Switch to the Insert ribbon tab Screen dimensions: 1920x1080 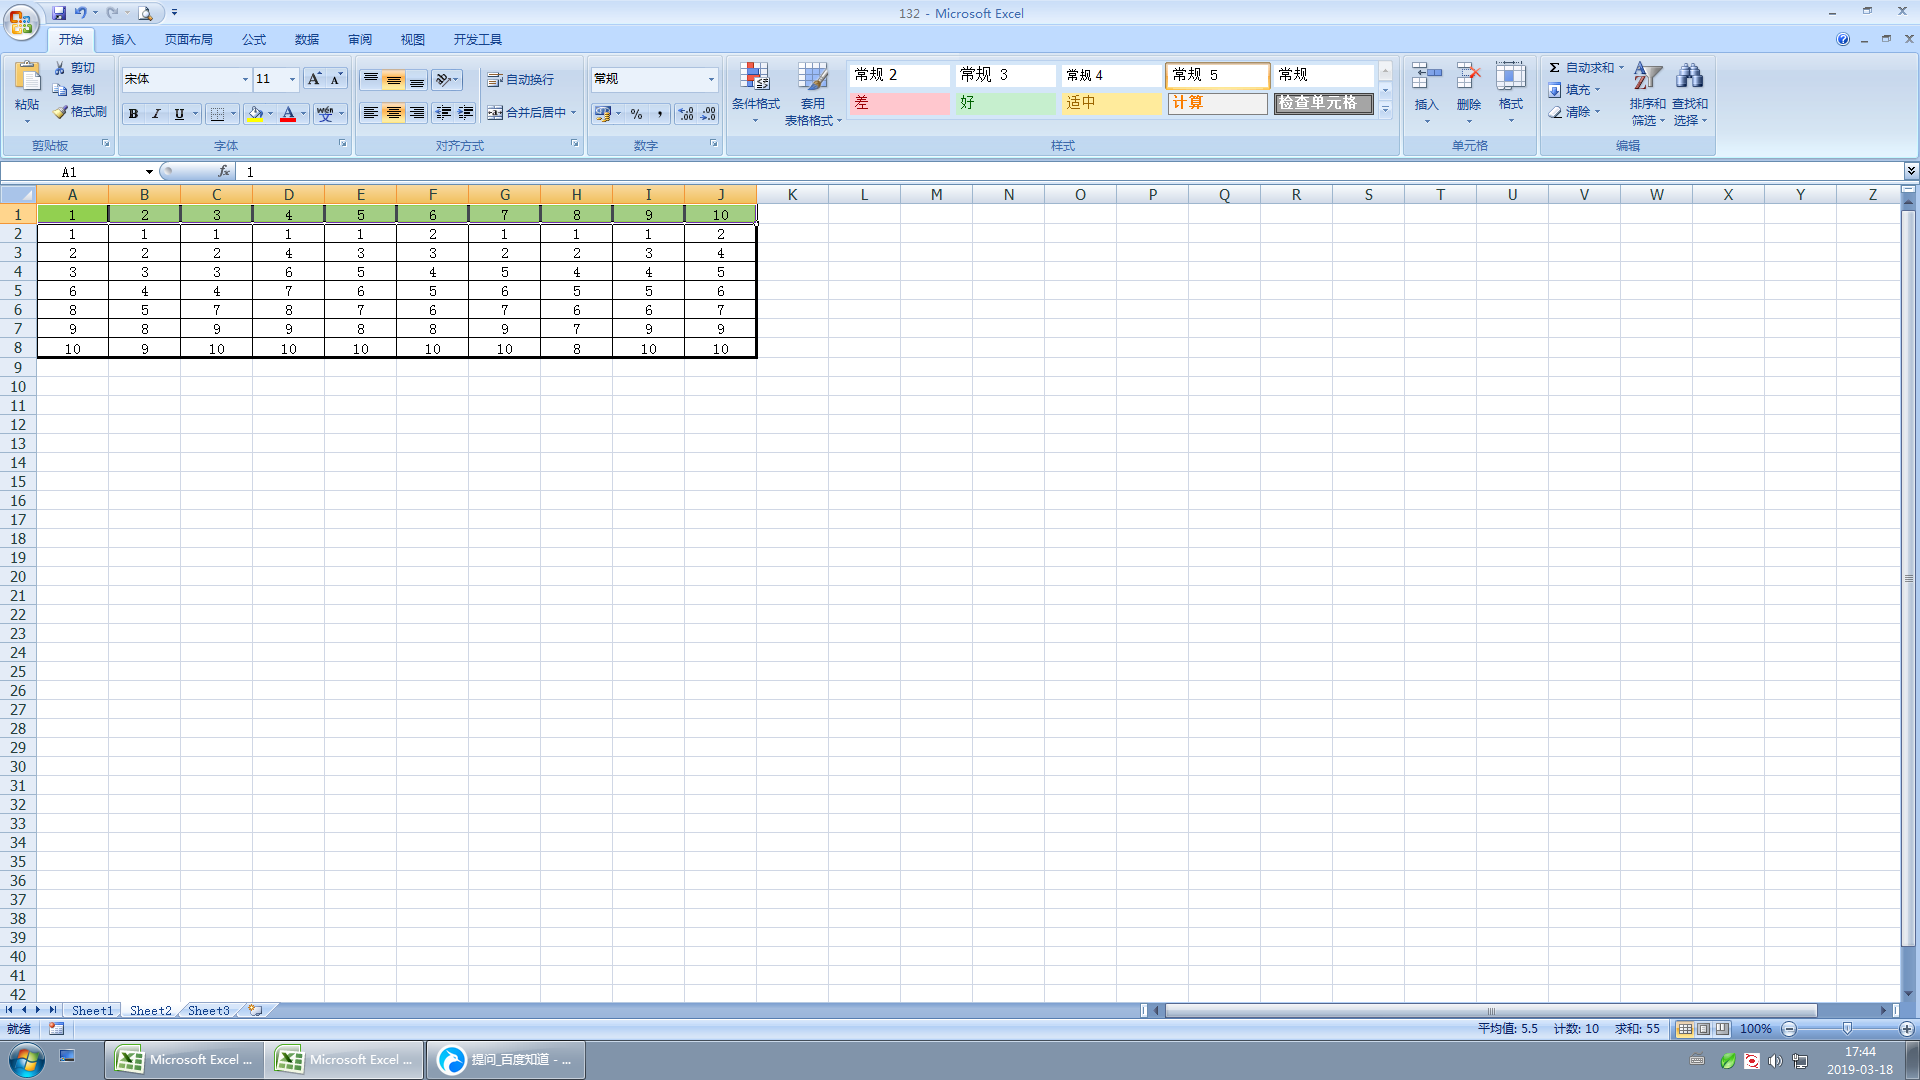point(123,40)
